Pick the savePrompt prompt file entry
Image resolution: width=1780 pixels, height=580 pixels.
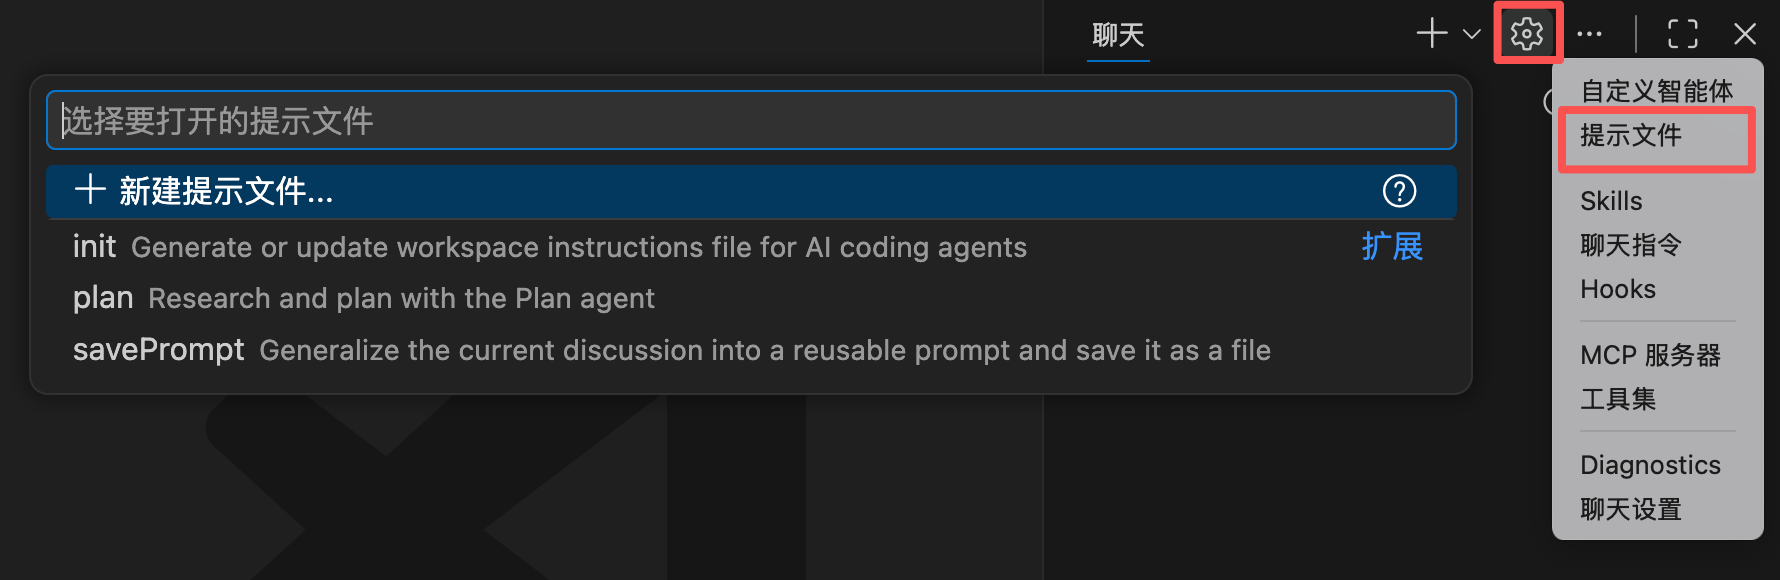coord(159,350)
